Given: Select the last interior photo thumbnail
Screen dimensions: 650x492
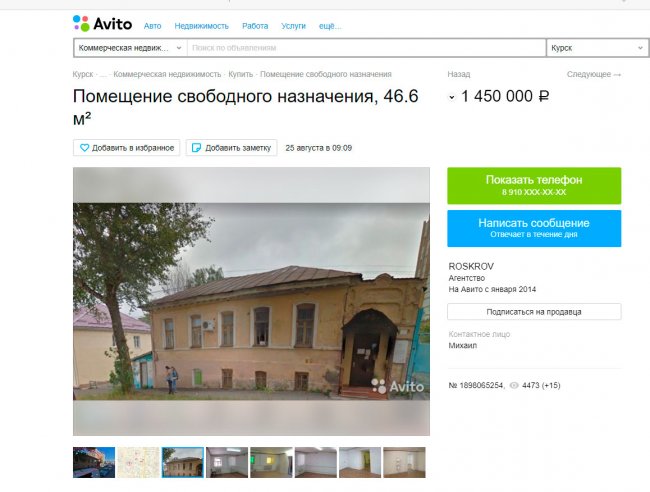Looking at the screenshot, I should [404, 462].
